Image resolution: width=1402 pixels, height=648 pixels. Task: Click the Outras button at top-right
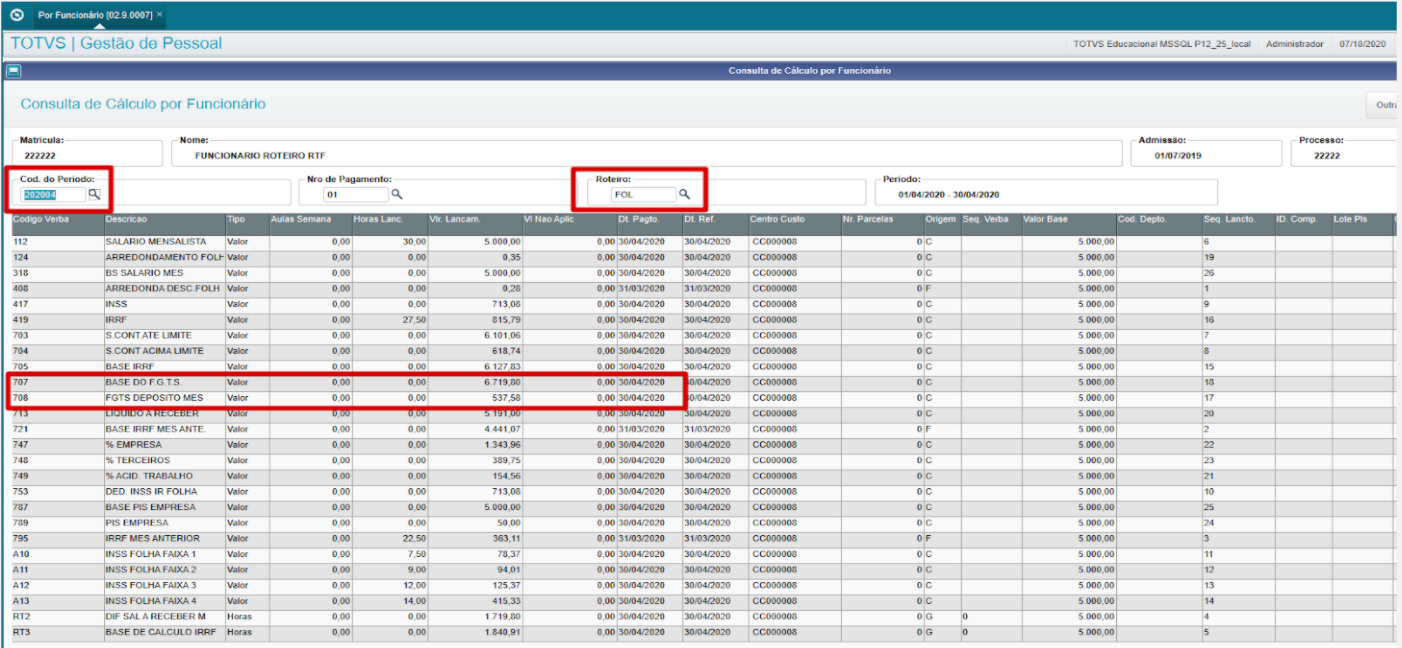coord(1383,105)
